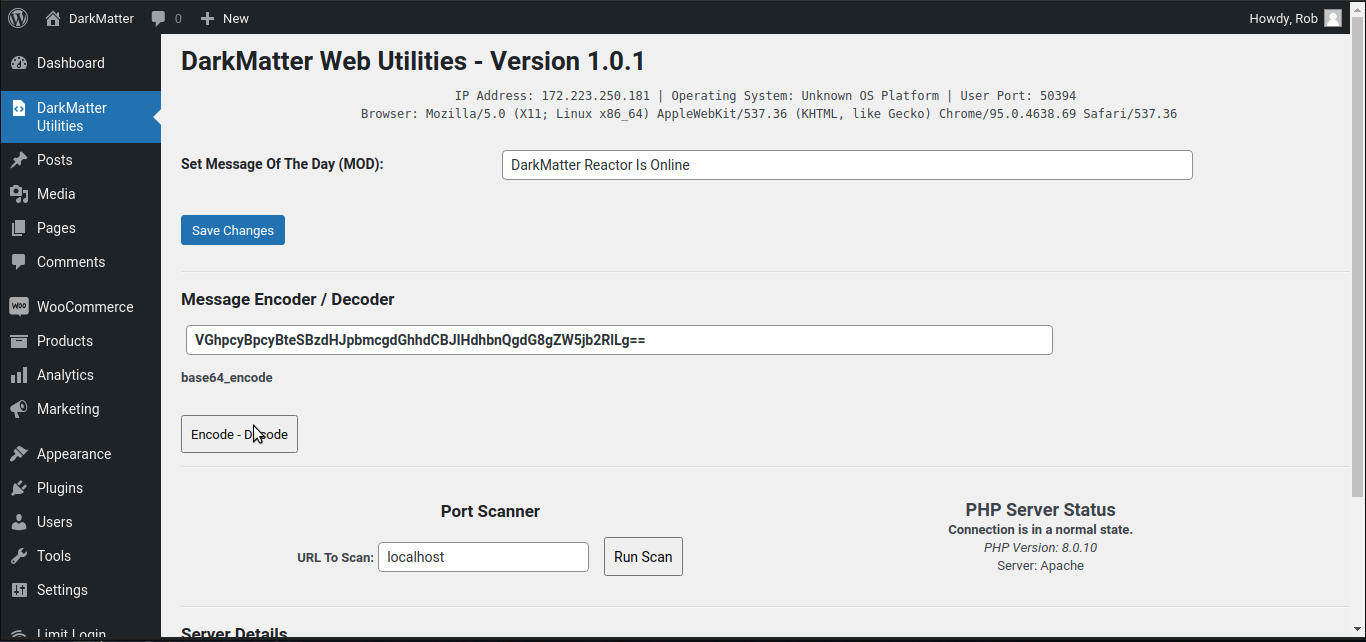1366x642 pixels.
Task: Click the Tools wrench icon
Action: tap(19, 556)
